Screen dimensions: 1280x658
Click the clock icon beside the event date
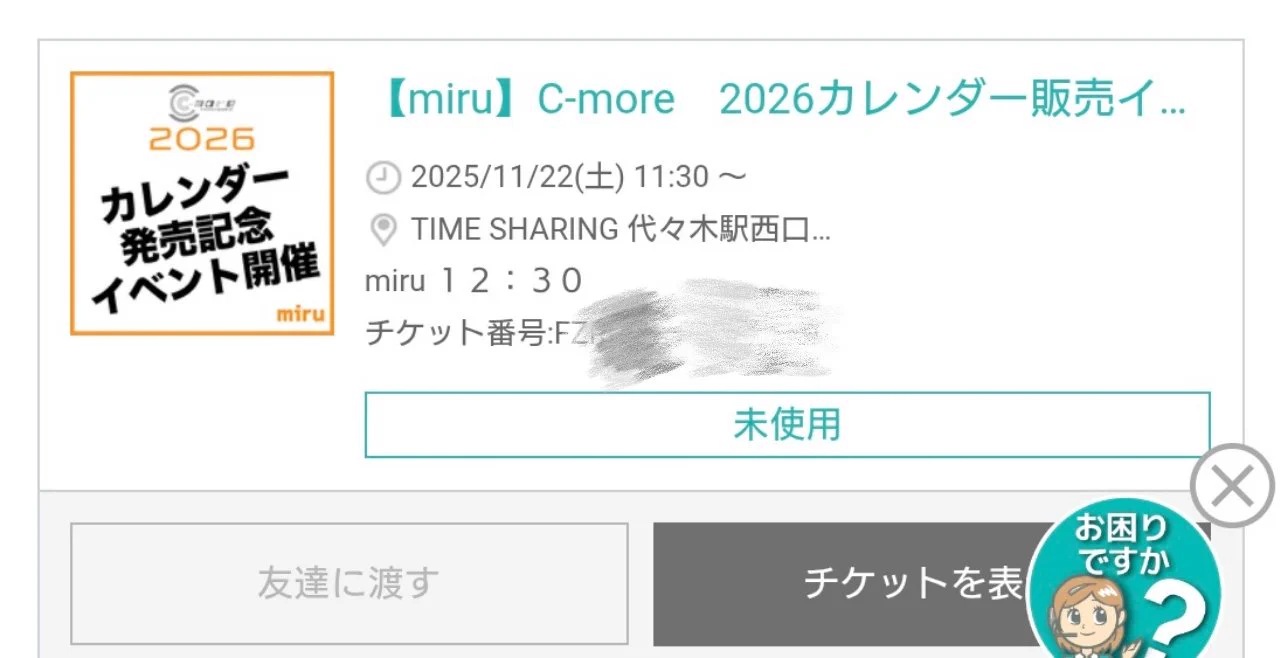(x=381, y=178)
